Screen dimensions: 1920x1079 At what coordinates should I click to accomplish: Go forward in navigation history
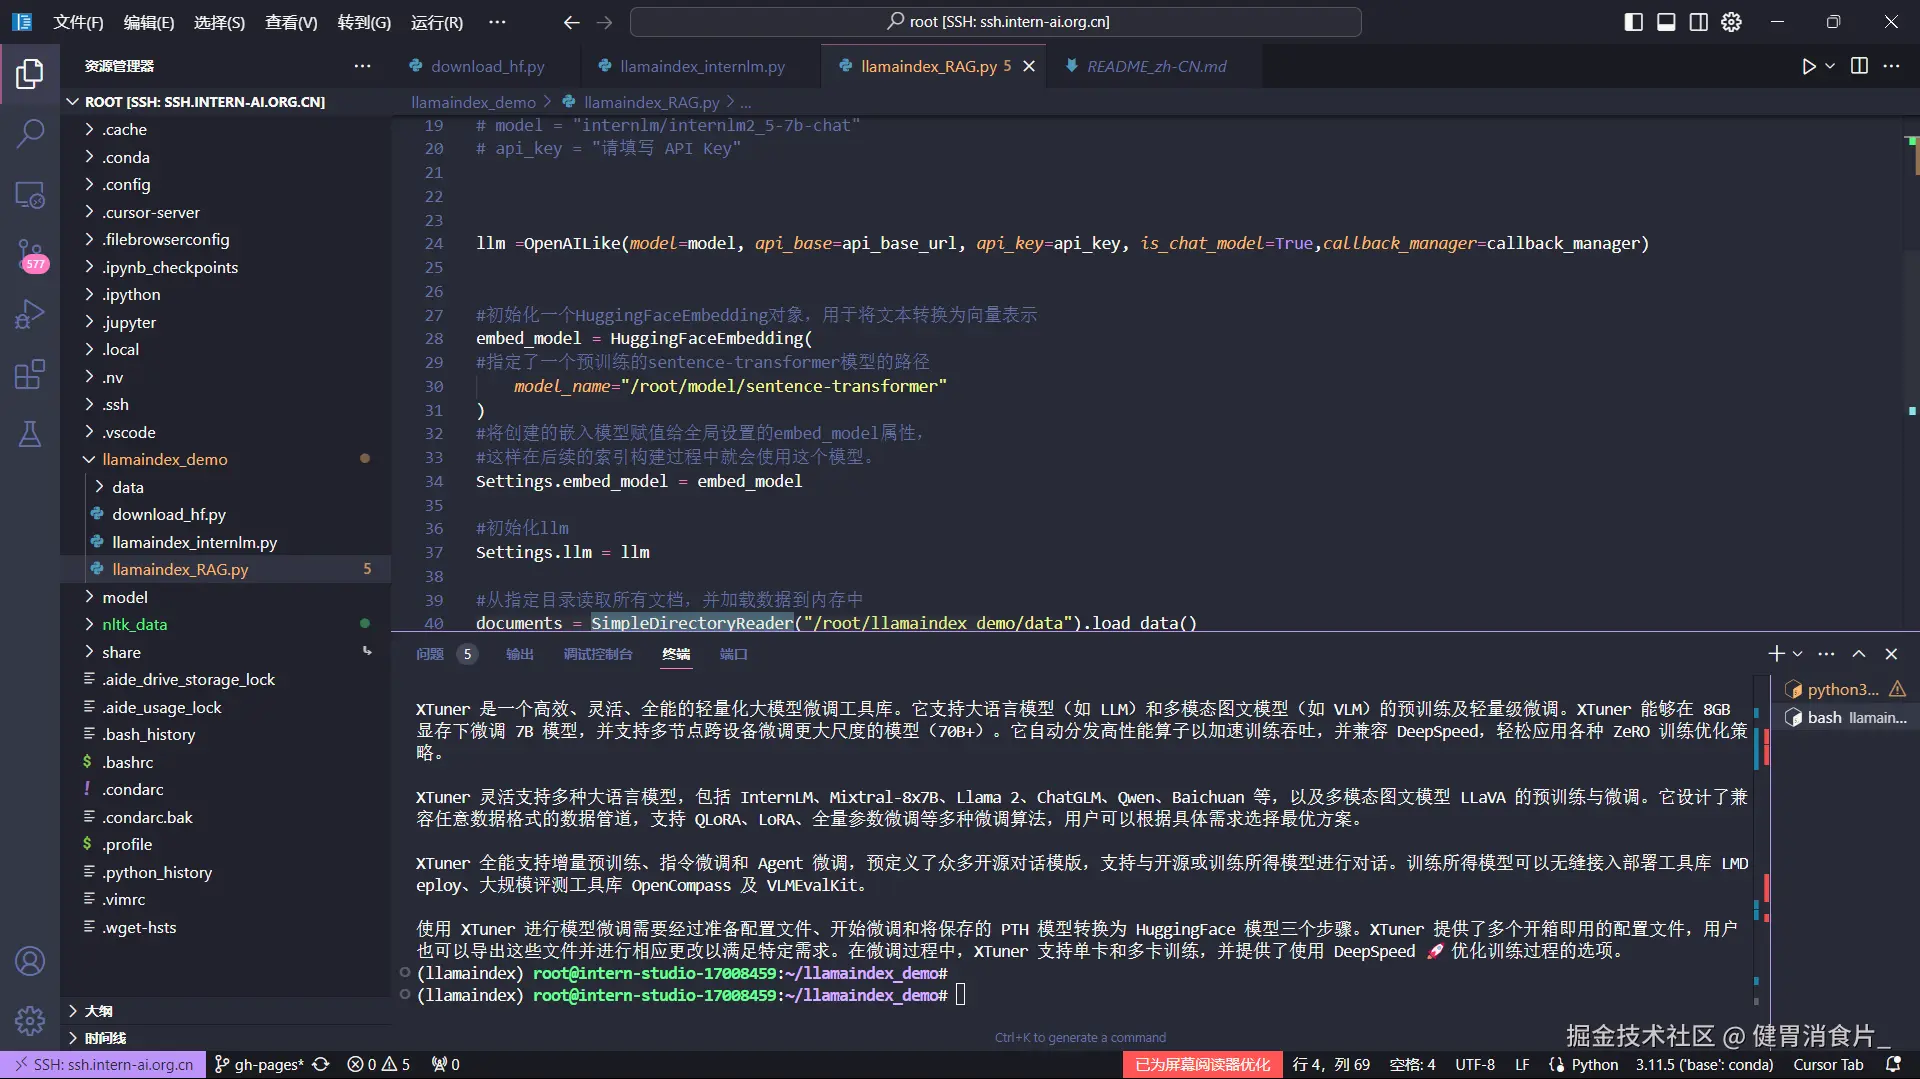tap(604, 22)
